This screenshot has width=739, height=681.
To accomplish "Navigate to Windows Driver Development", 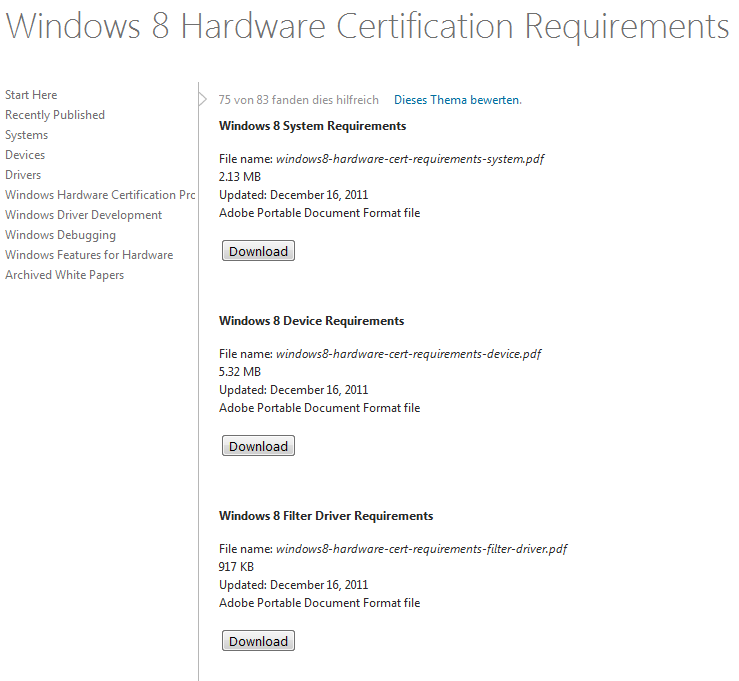I will point(83,215).
